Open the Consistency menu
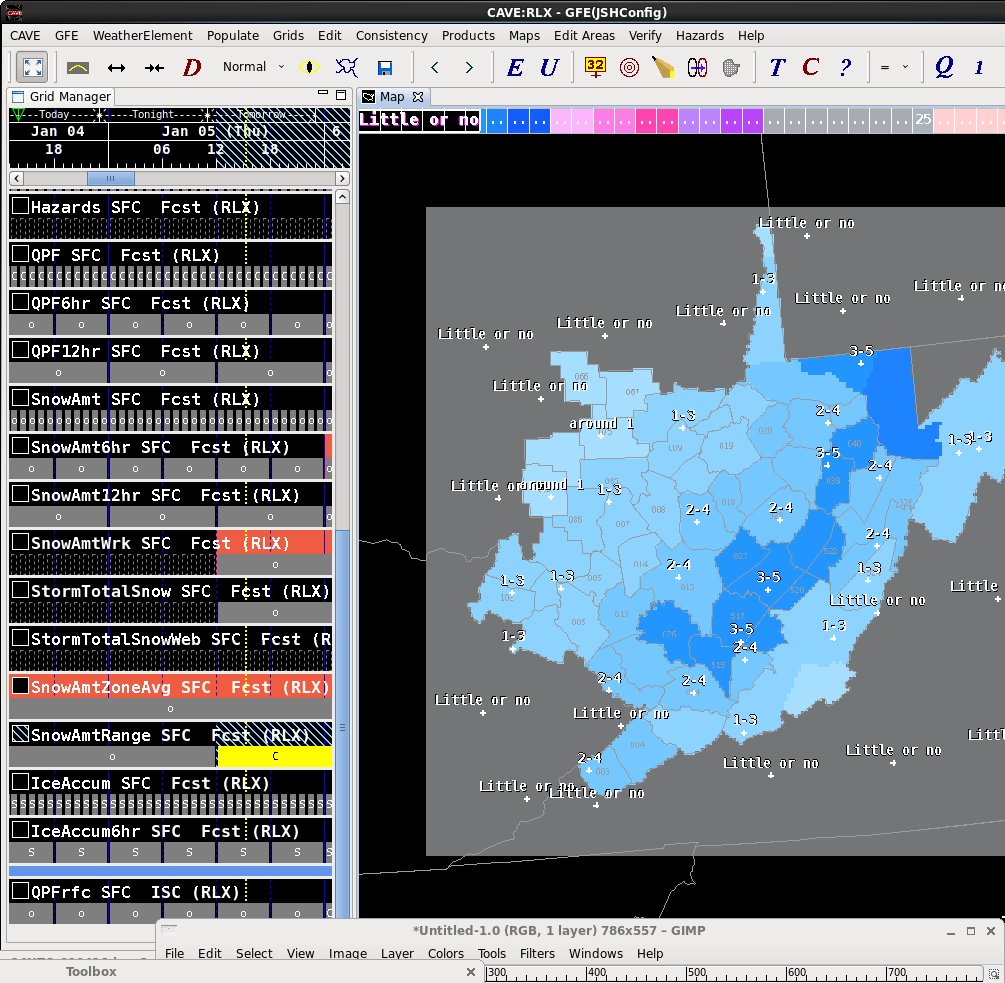The height and width of the screenshot is (983, 1005). 392,35
